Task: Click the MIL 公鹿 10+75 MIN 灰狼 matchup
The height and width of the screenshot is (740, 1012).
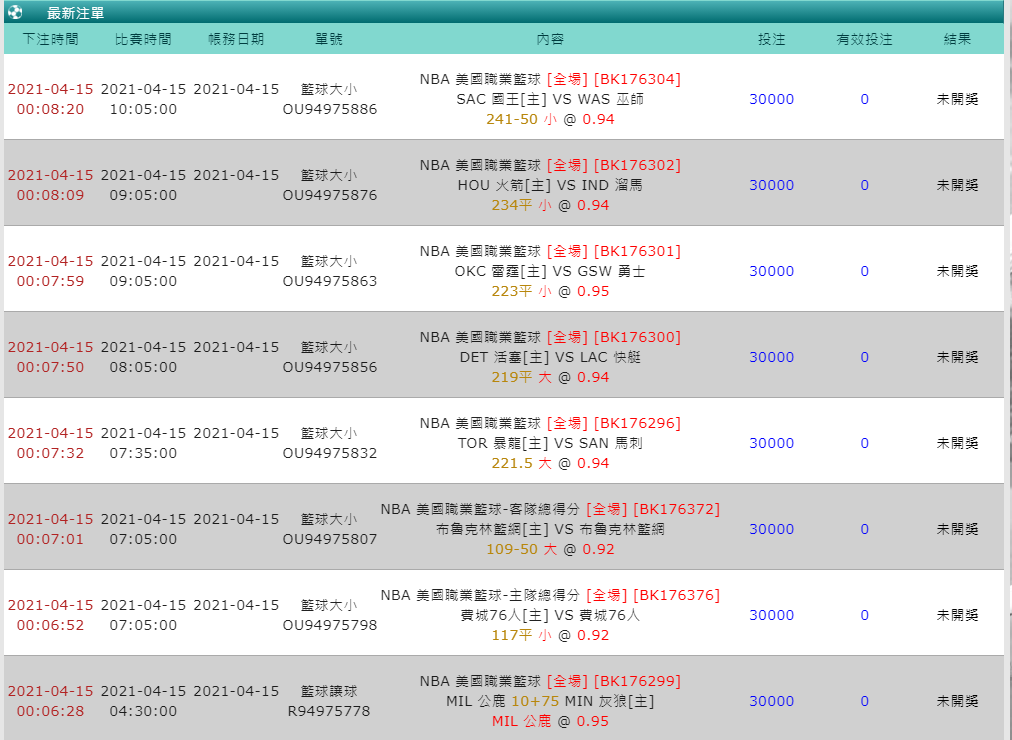Action: tap(550, 701)
